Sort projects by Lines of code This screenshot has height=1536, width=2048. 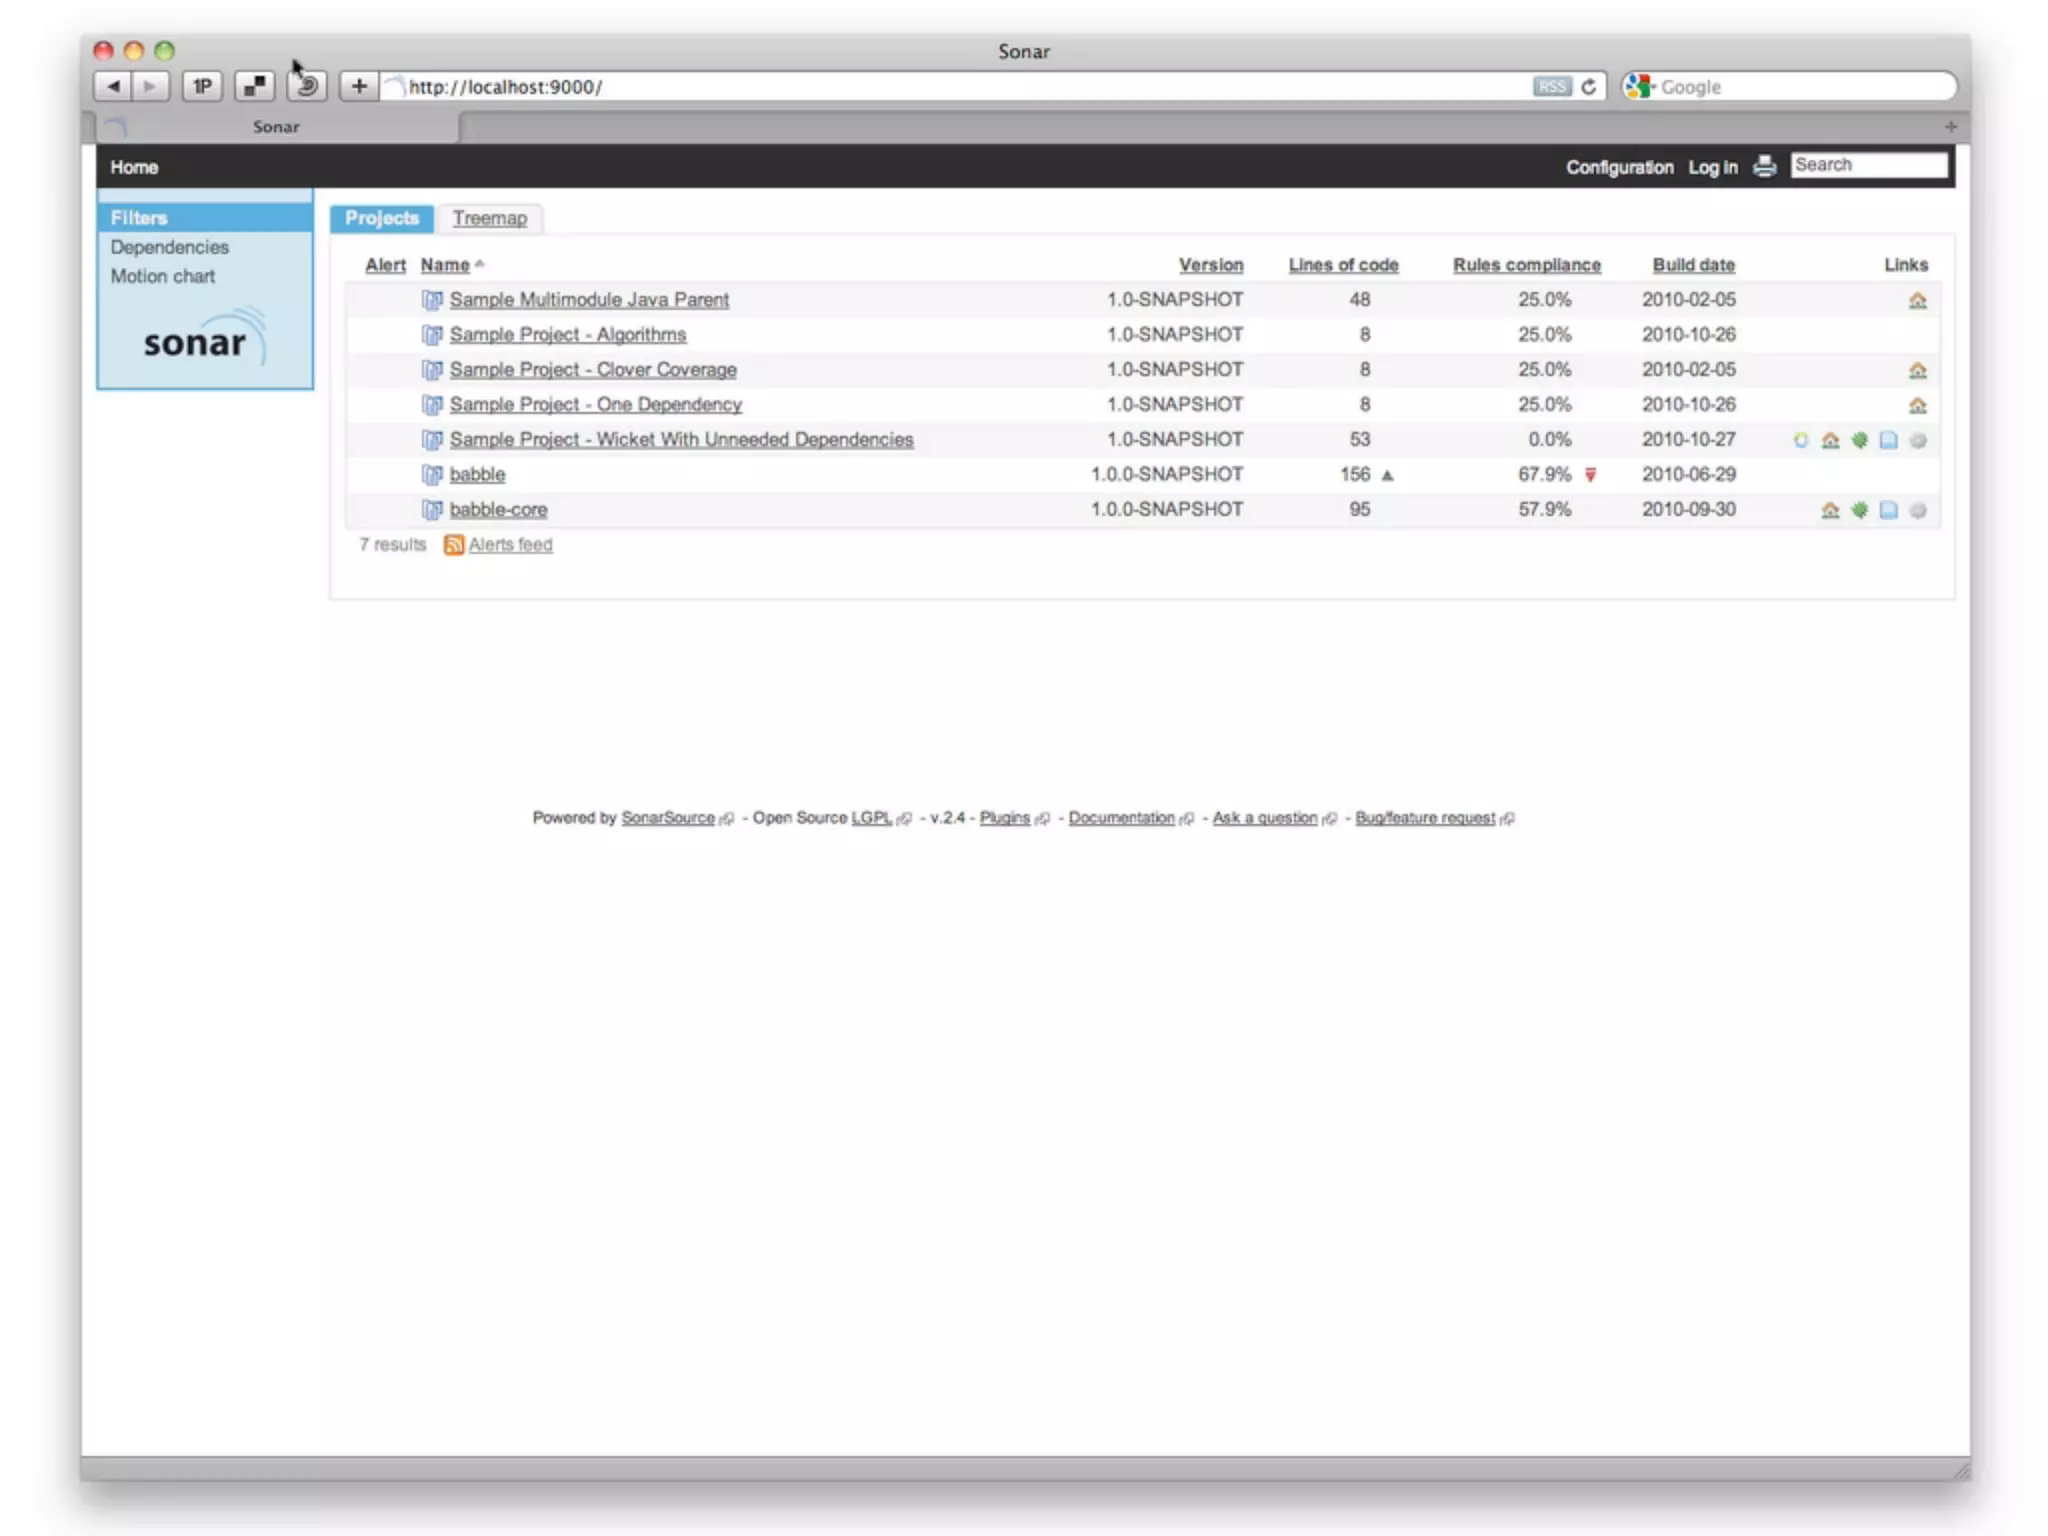pyautogui.click(x=1343, y=265)
